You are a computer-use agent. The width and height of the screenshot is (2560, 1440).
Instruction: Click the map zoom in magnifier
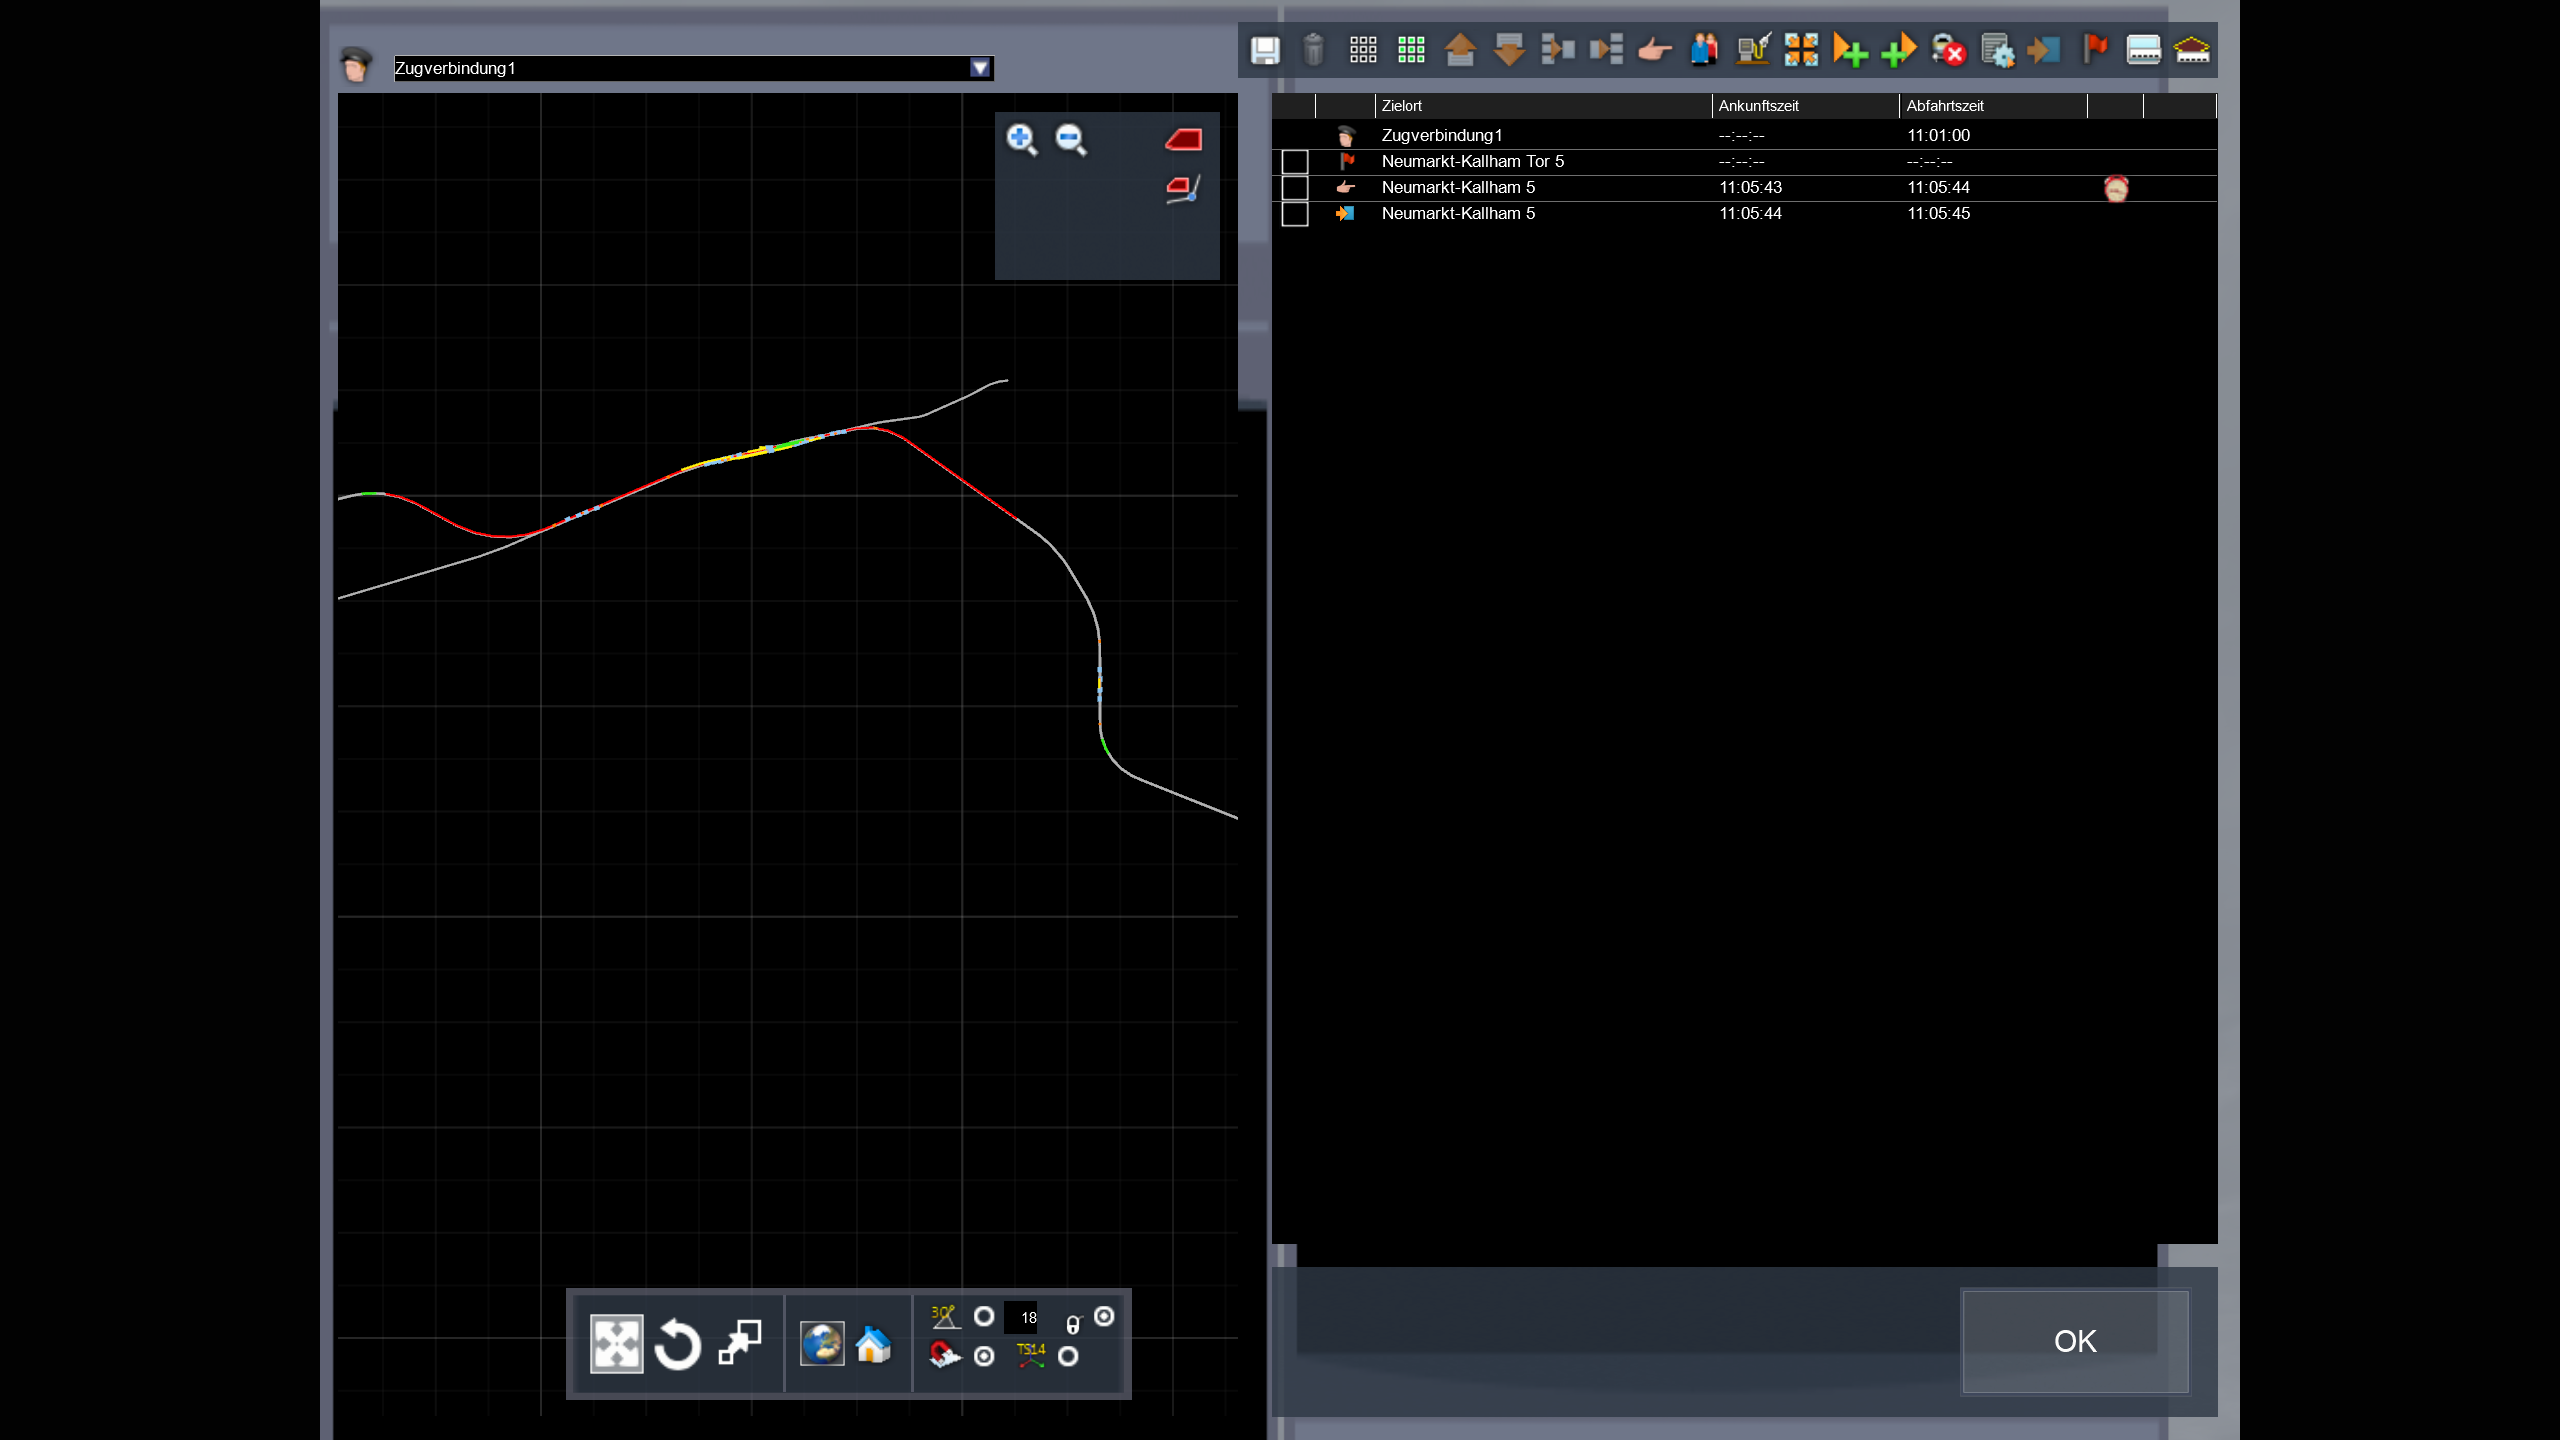pyautogui.click(x=1021, y=139)
